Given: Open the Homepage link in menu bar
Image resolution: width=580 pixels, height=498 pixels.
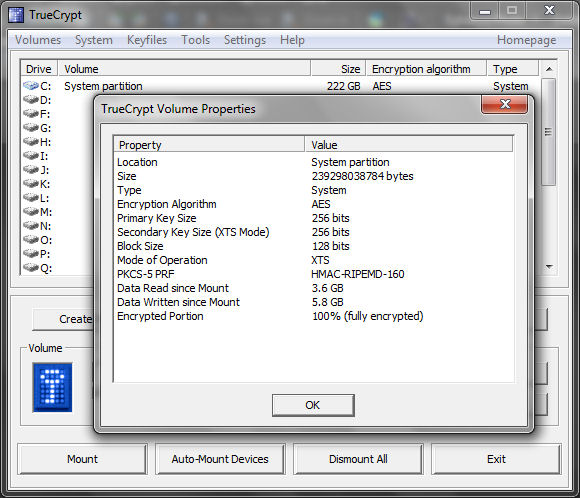Looking at the screenshot, I should pyautogui.click(x=526, y=40).
